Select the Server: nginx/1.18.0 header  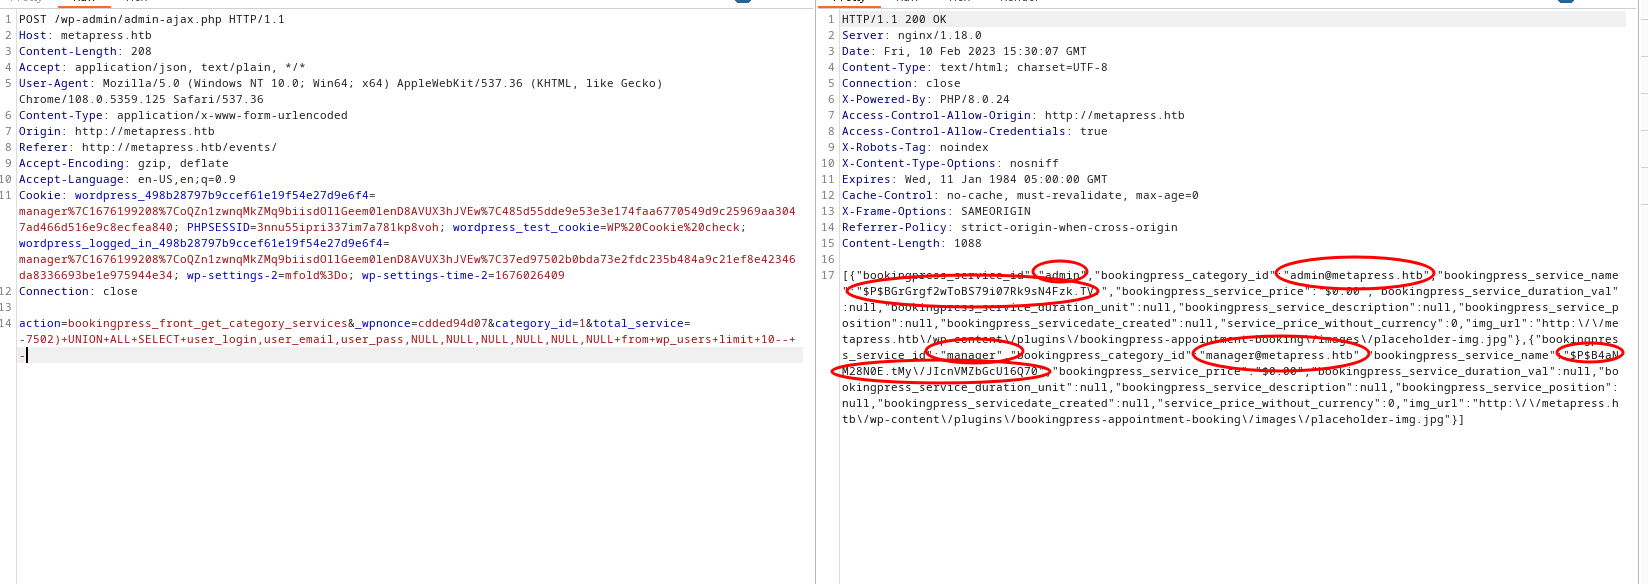[x=912, y=35]
